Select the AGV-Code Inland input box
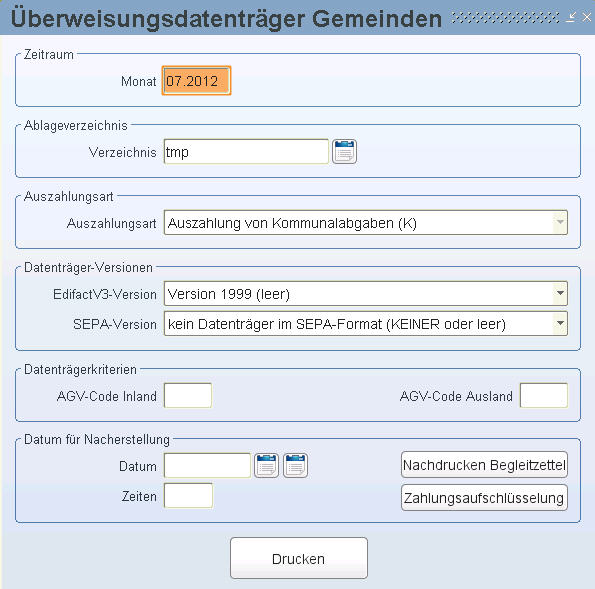The image size is (595, 589). tap(188, 395)
